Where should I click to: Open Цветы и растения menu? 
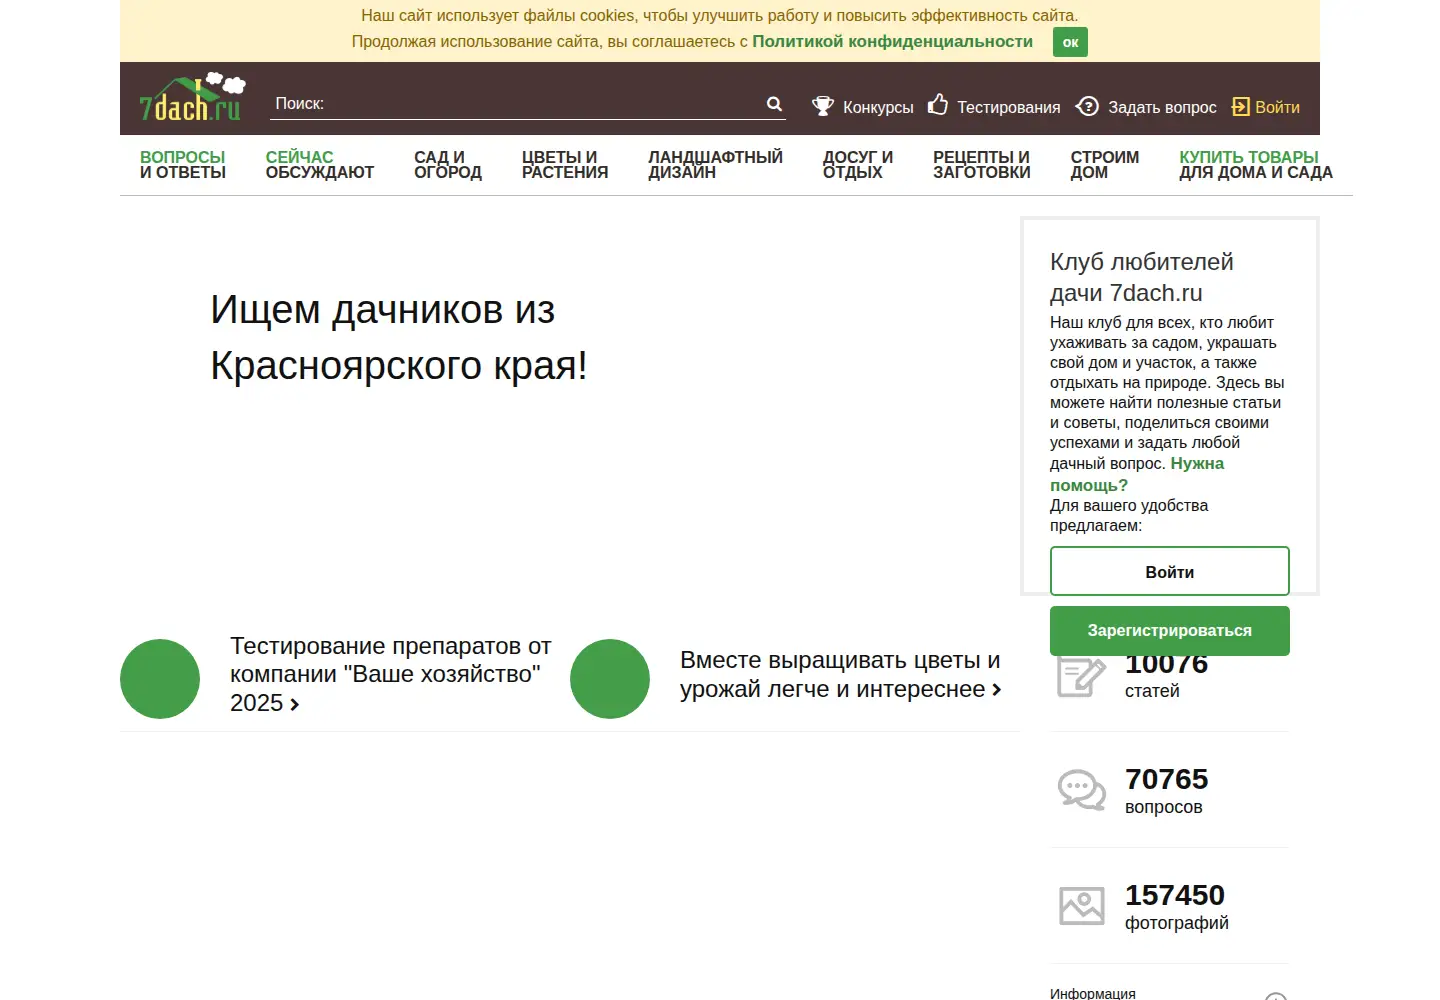pos(565,165)
